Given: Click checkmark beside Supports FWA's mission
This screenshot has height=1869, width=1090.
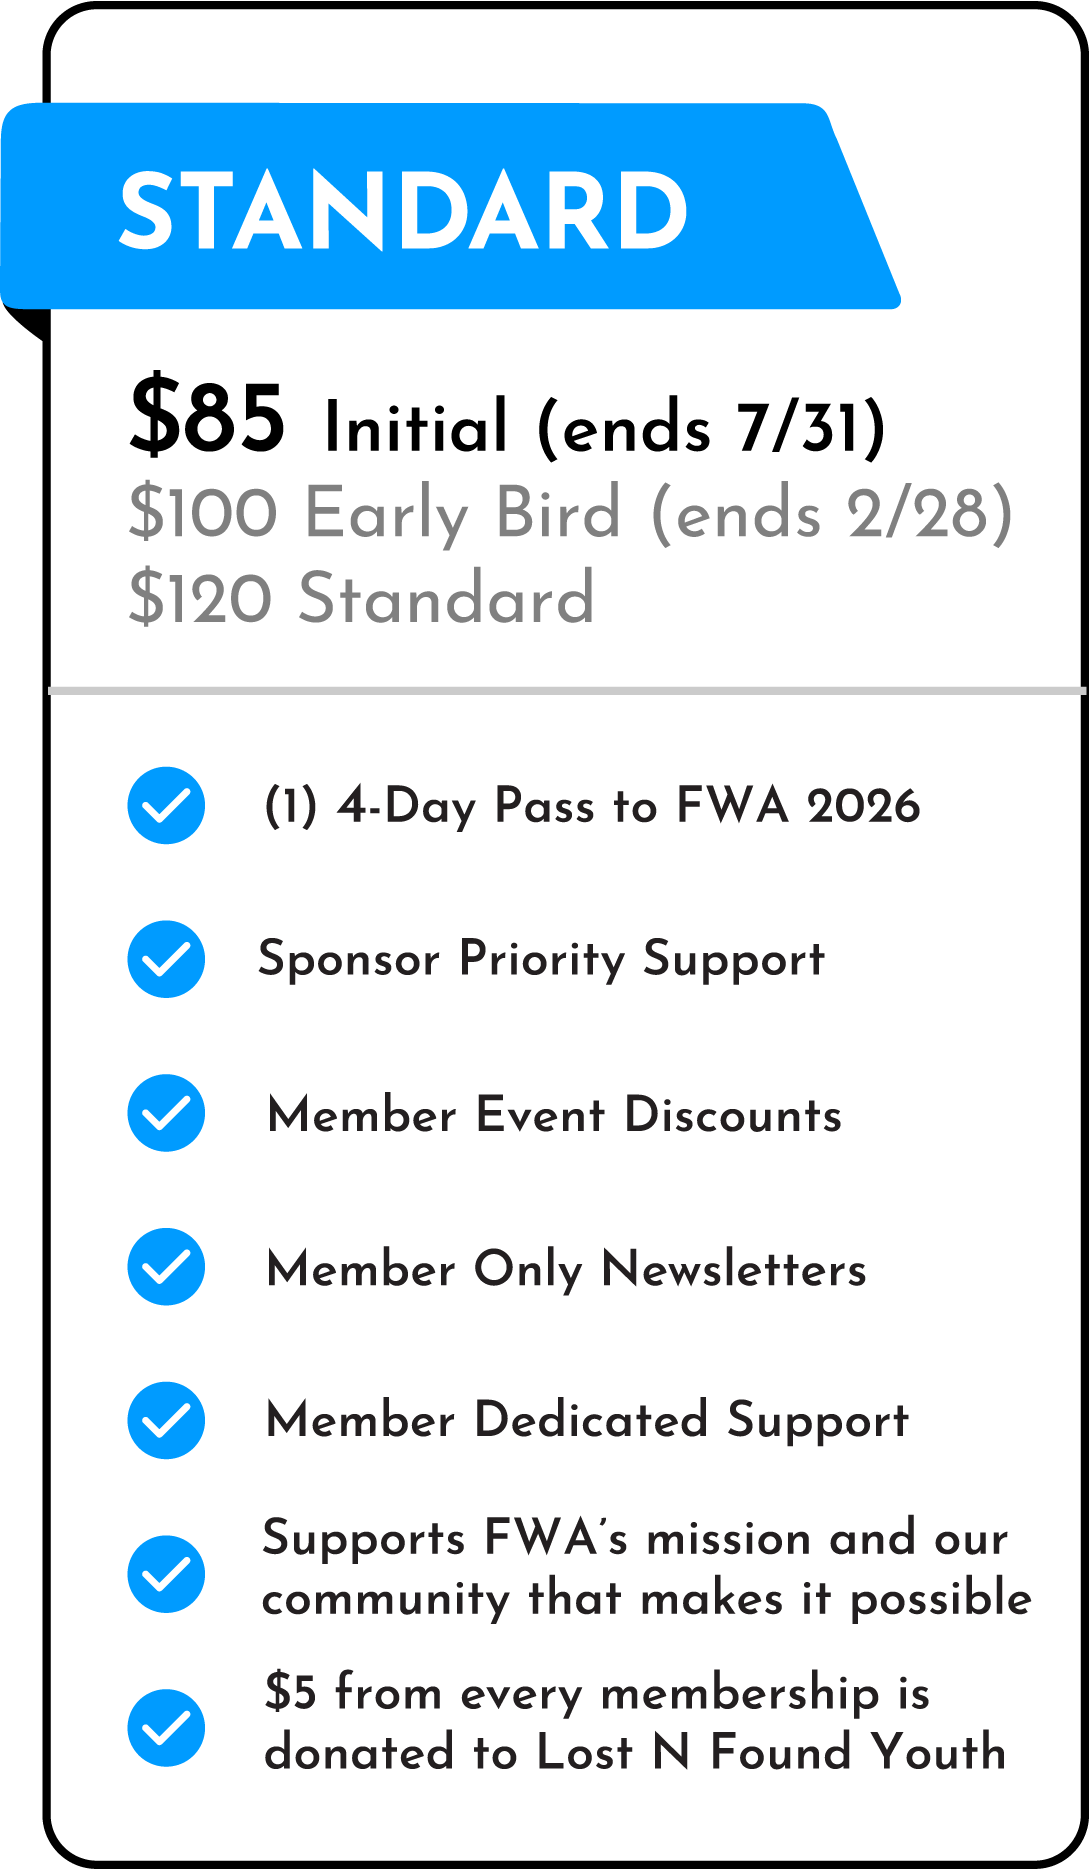Looking at the screenshot, I should [166, 1574].
